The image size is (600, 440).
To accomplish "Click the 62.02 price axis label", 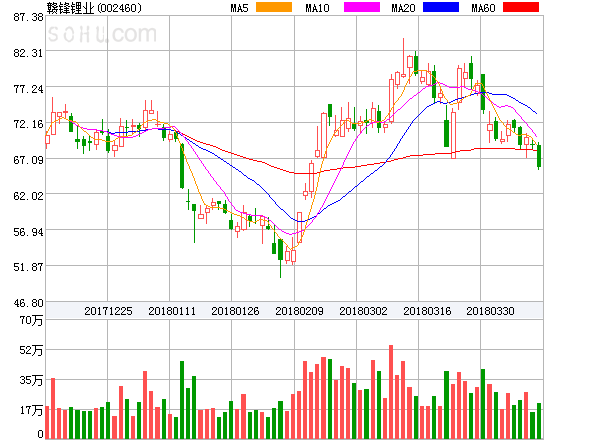I will tap(28, 196).
